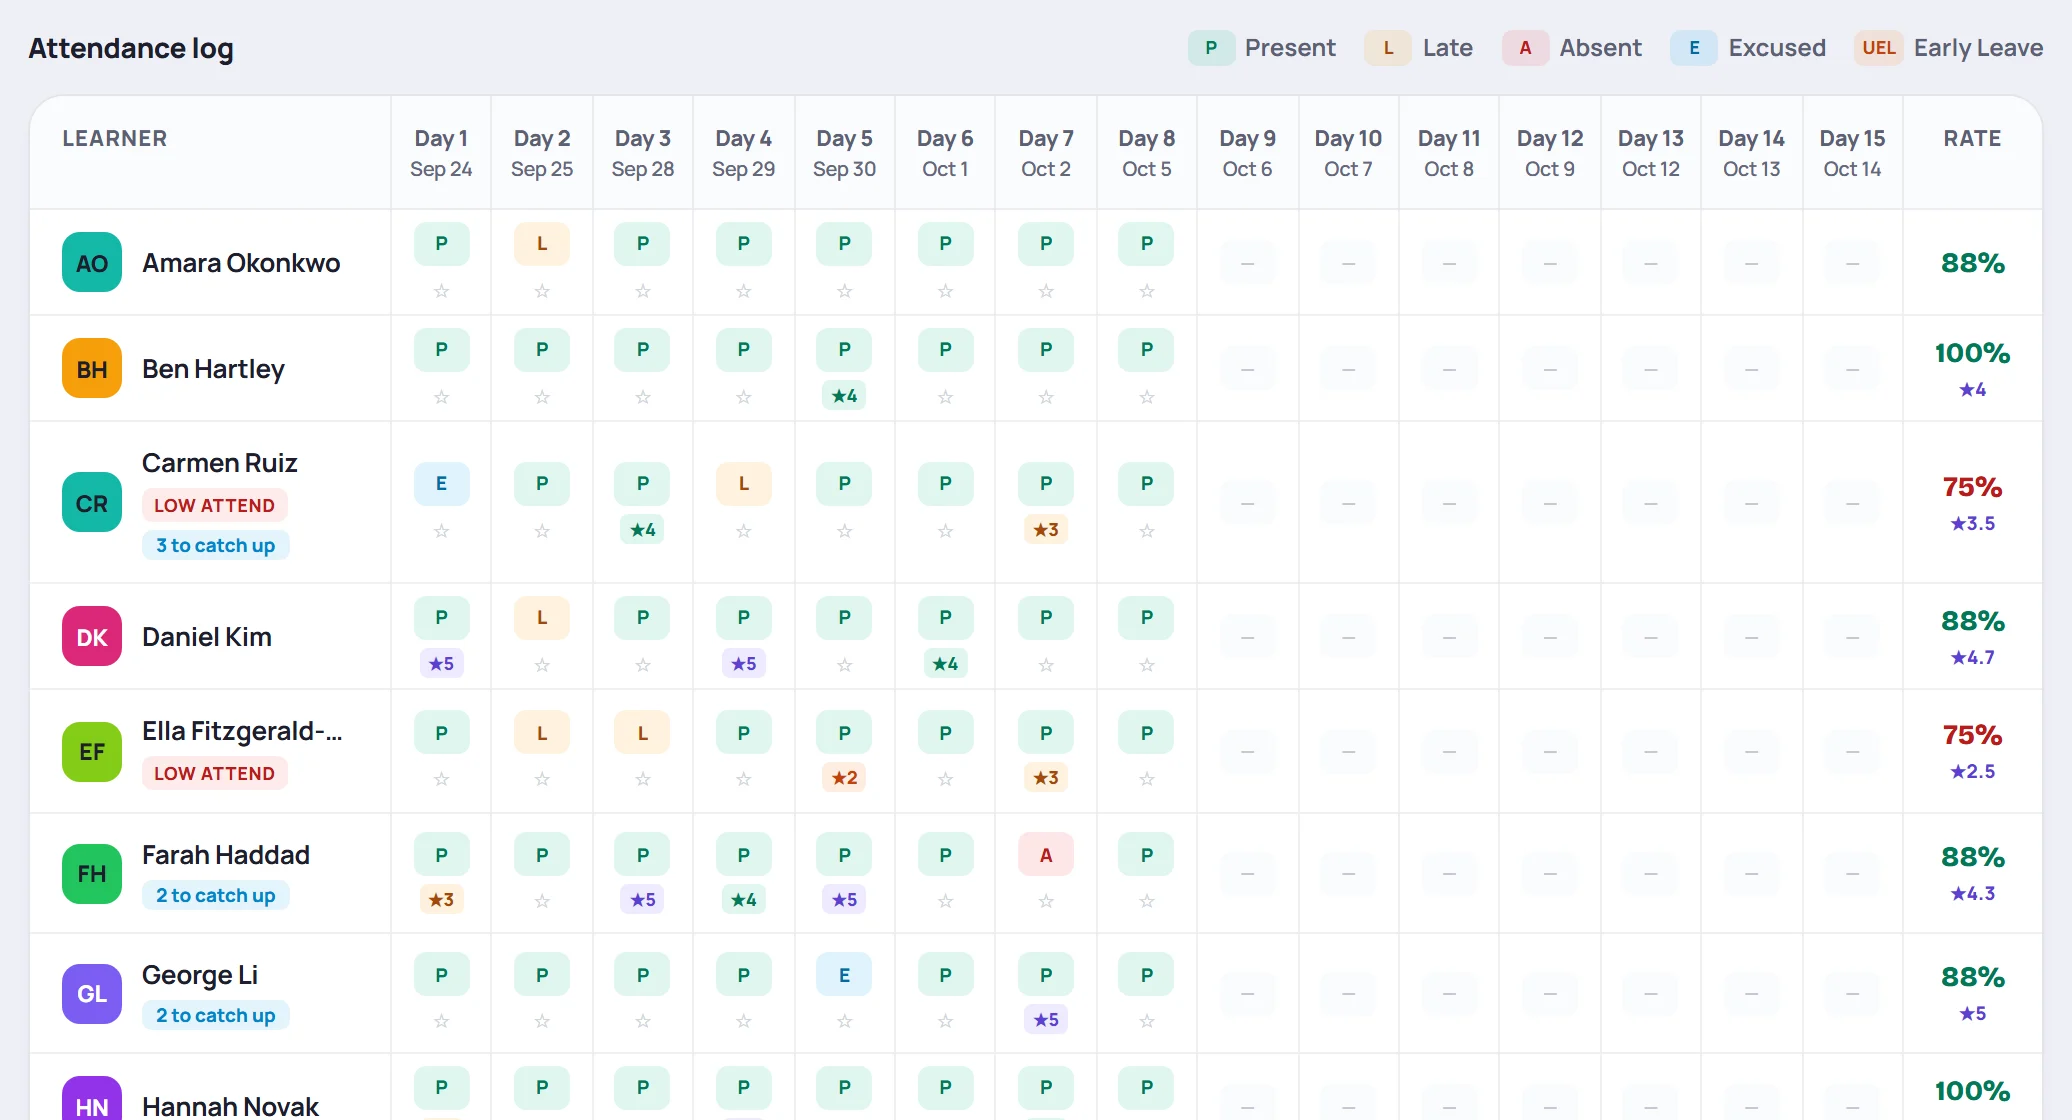Click the Present legend swatch
2072x1120 pixels.
(1211, 48)
